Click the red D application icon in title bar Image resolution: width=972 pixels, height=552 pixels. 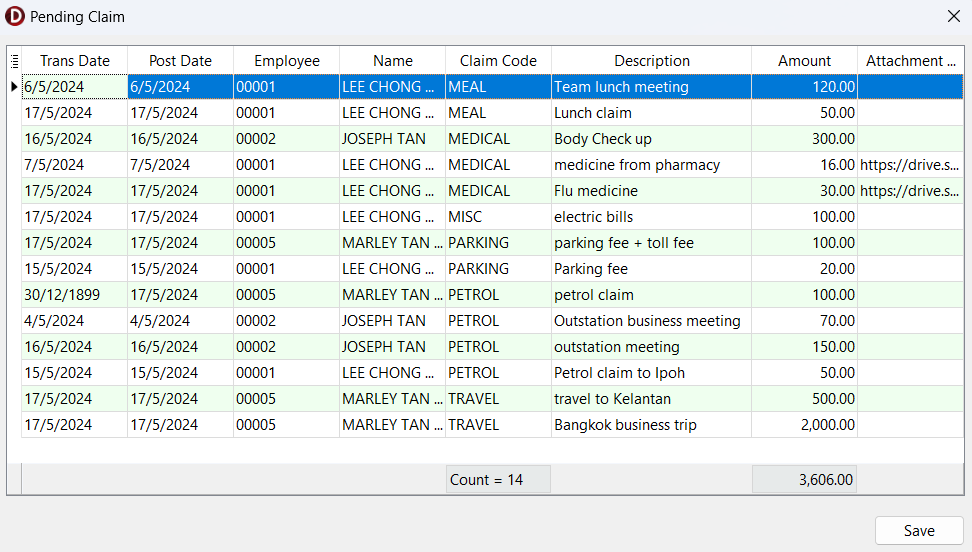15,17
